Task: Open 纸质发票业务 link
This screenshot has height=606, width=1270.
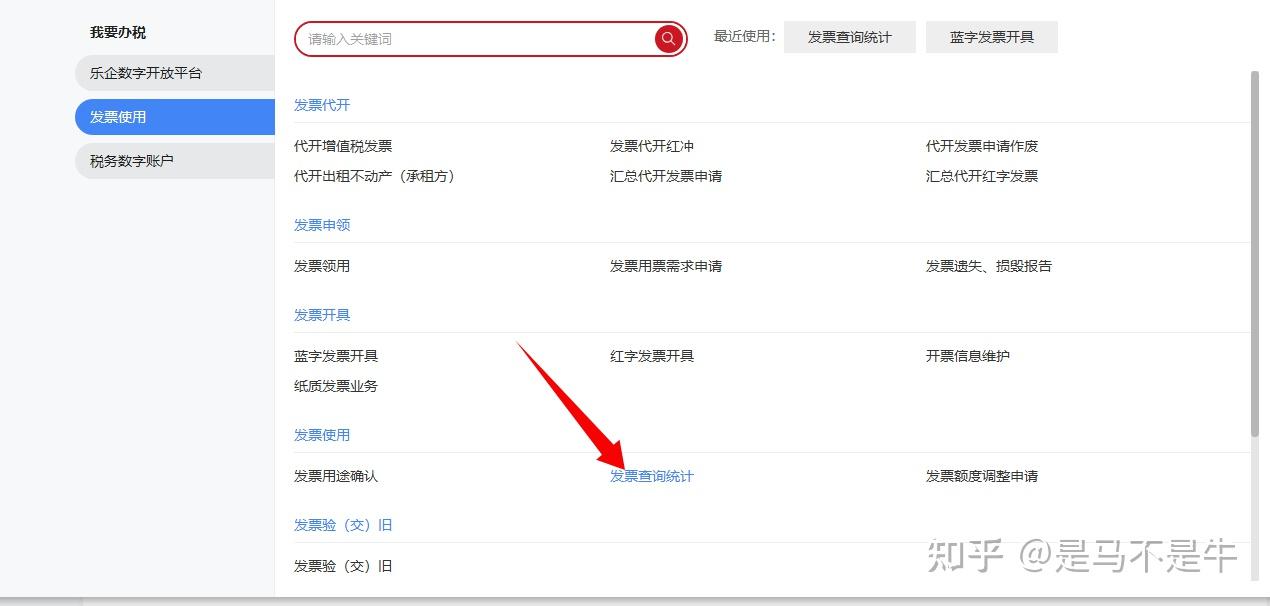Action: click(x=336, y=386)
